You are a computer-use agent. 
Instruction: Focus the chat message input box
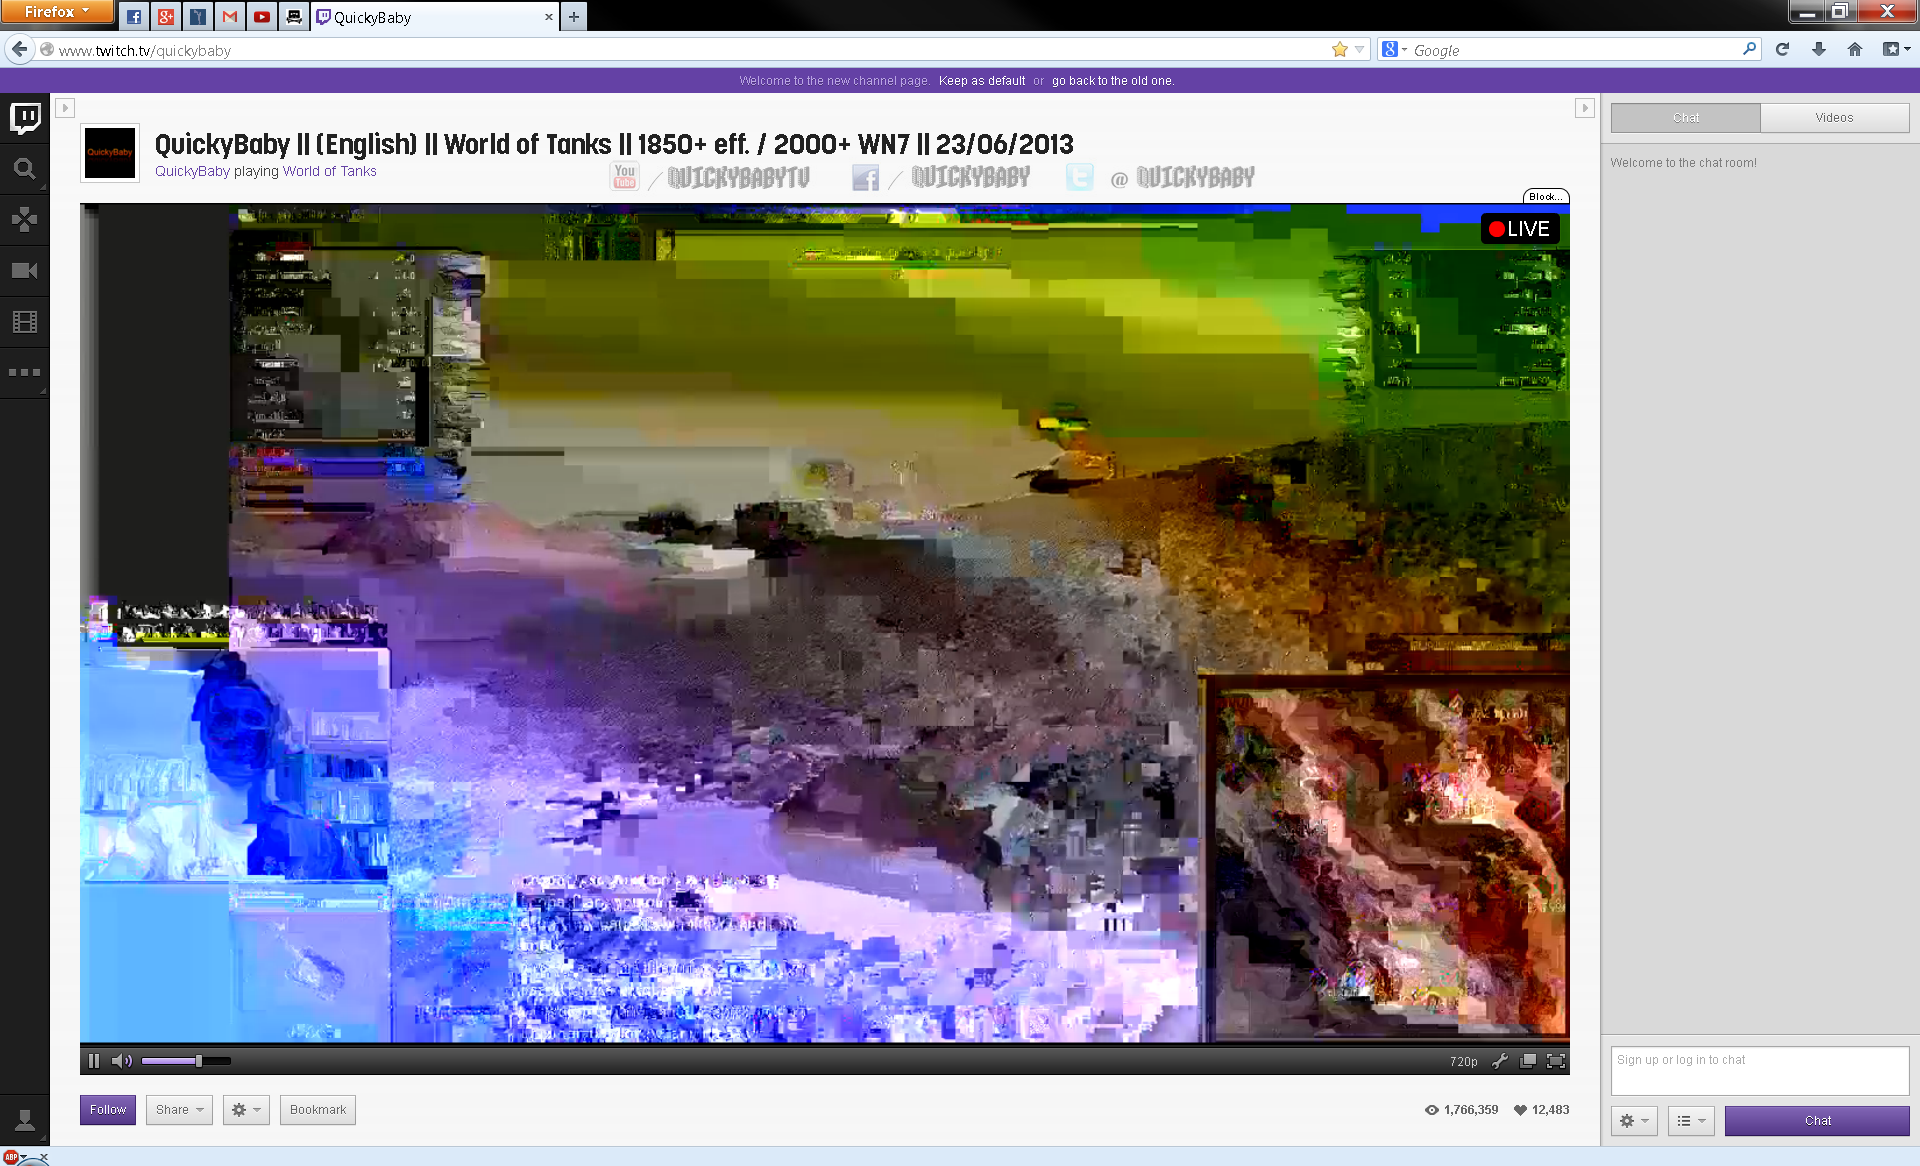pyautogui.click(x=1760, y=1070)
